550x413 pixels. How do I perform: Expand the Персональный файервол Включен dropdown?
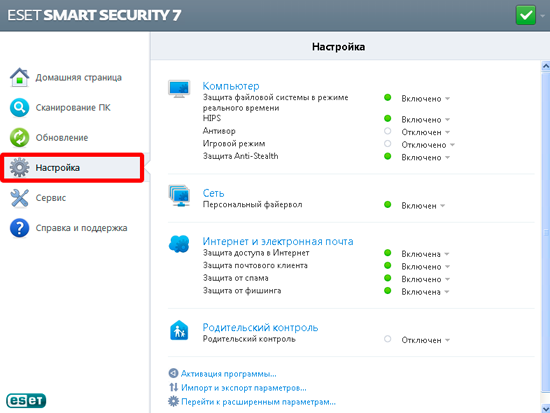[423, 206]
